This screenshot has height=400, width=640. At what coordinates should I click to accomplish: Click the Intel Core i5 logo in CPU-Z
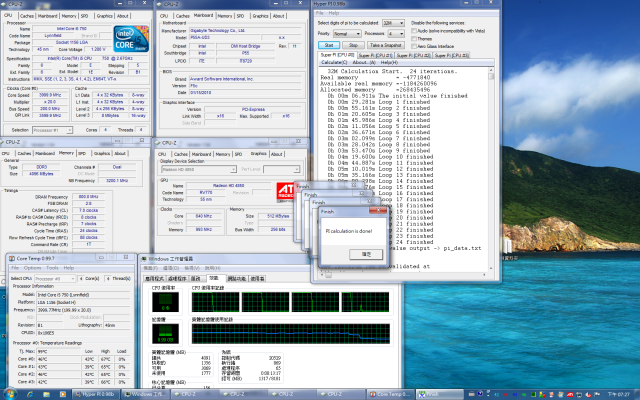(x=131, y=39)
